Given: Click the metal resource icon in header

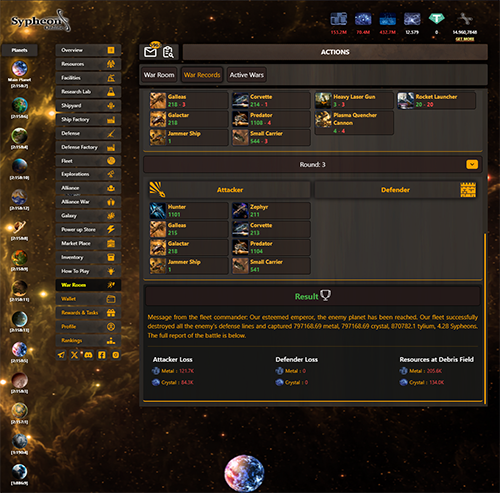Looking at the screenshot, I should (339, 19).
